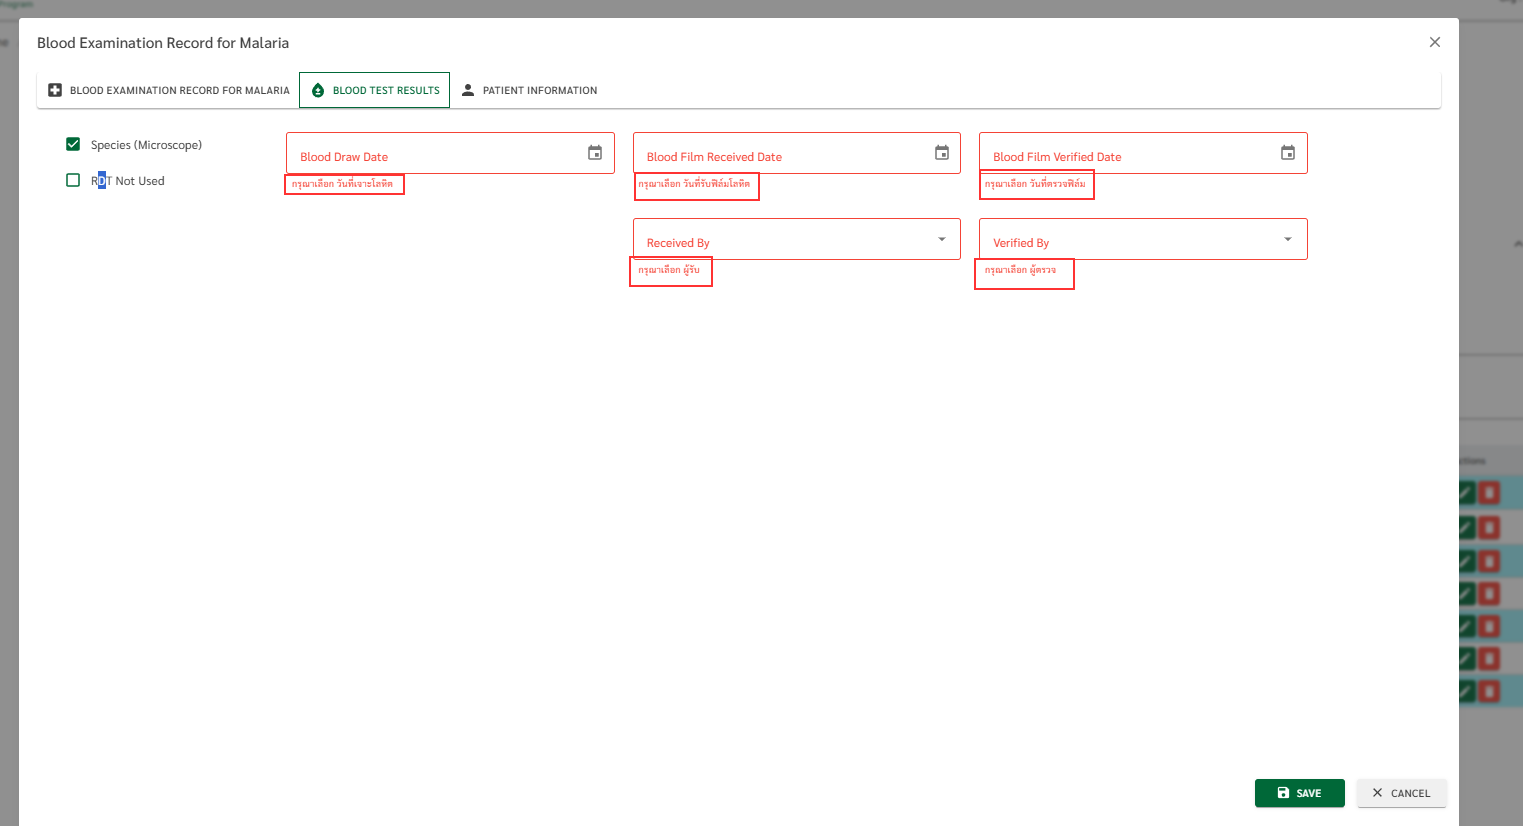Click into the Blood Draw Date field
The image size is (1523, 826).
(436, 154)
